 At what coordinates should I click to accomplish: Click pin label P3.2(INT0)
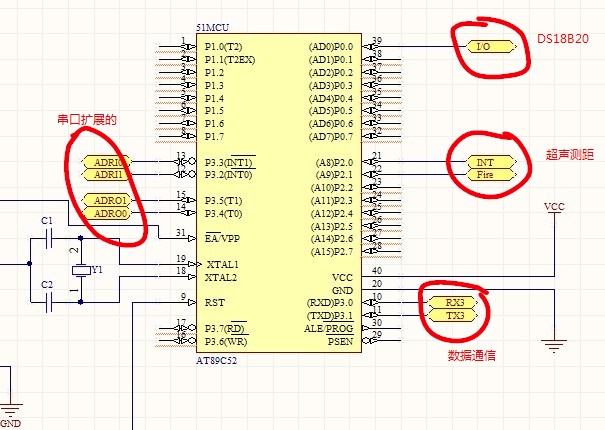pyautogui.click(x=228, y=175)
